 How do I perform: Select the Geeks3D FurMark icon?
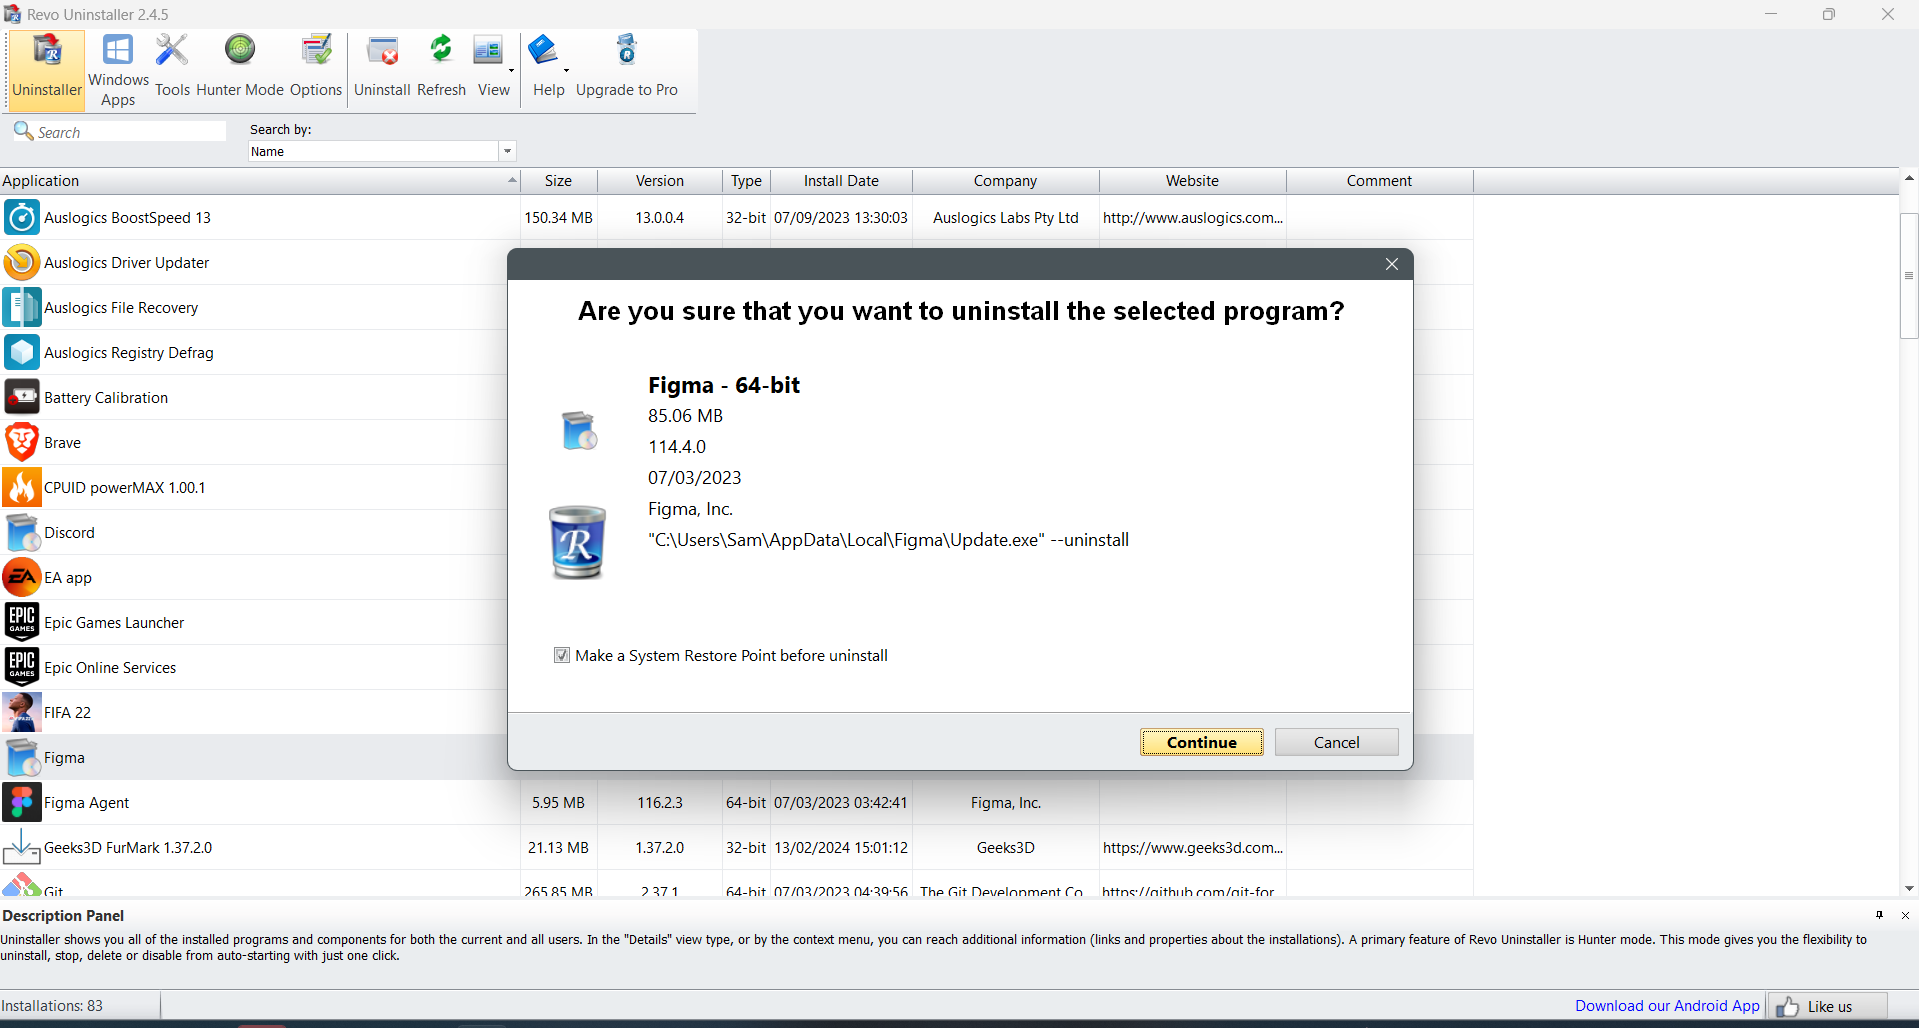[22, 847]
